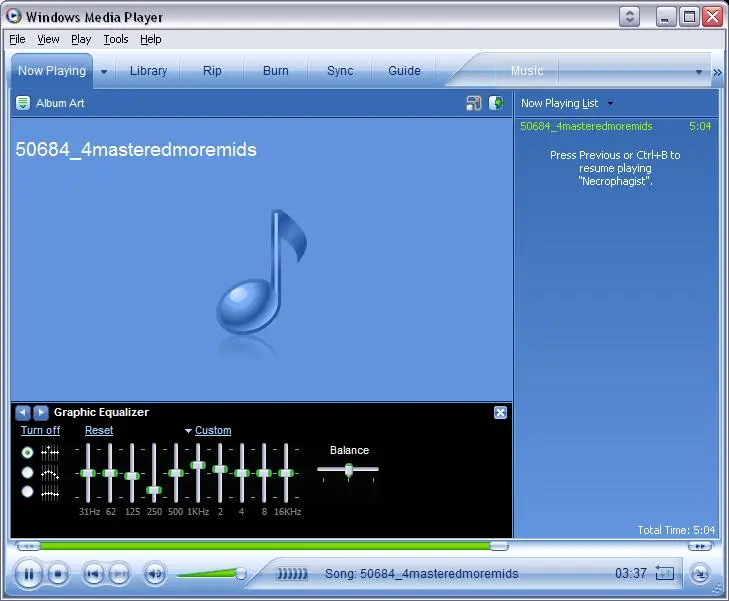Viewport: 729px width, 601px height.
Task: Show next enhancement panel with right arrow
Action: click(41, 412)
